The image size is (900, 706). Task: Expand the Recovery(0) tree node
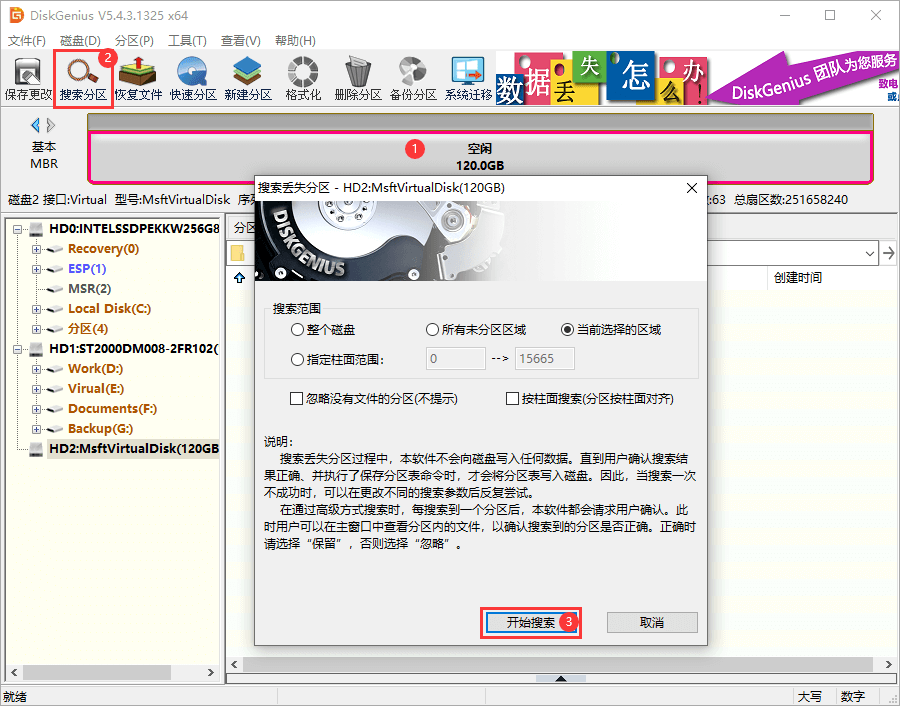(37, 249)
